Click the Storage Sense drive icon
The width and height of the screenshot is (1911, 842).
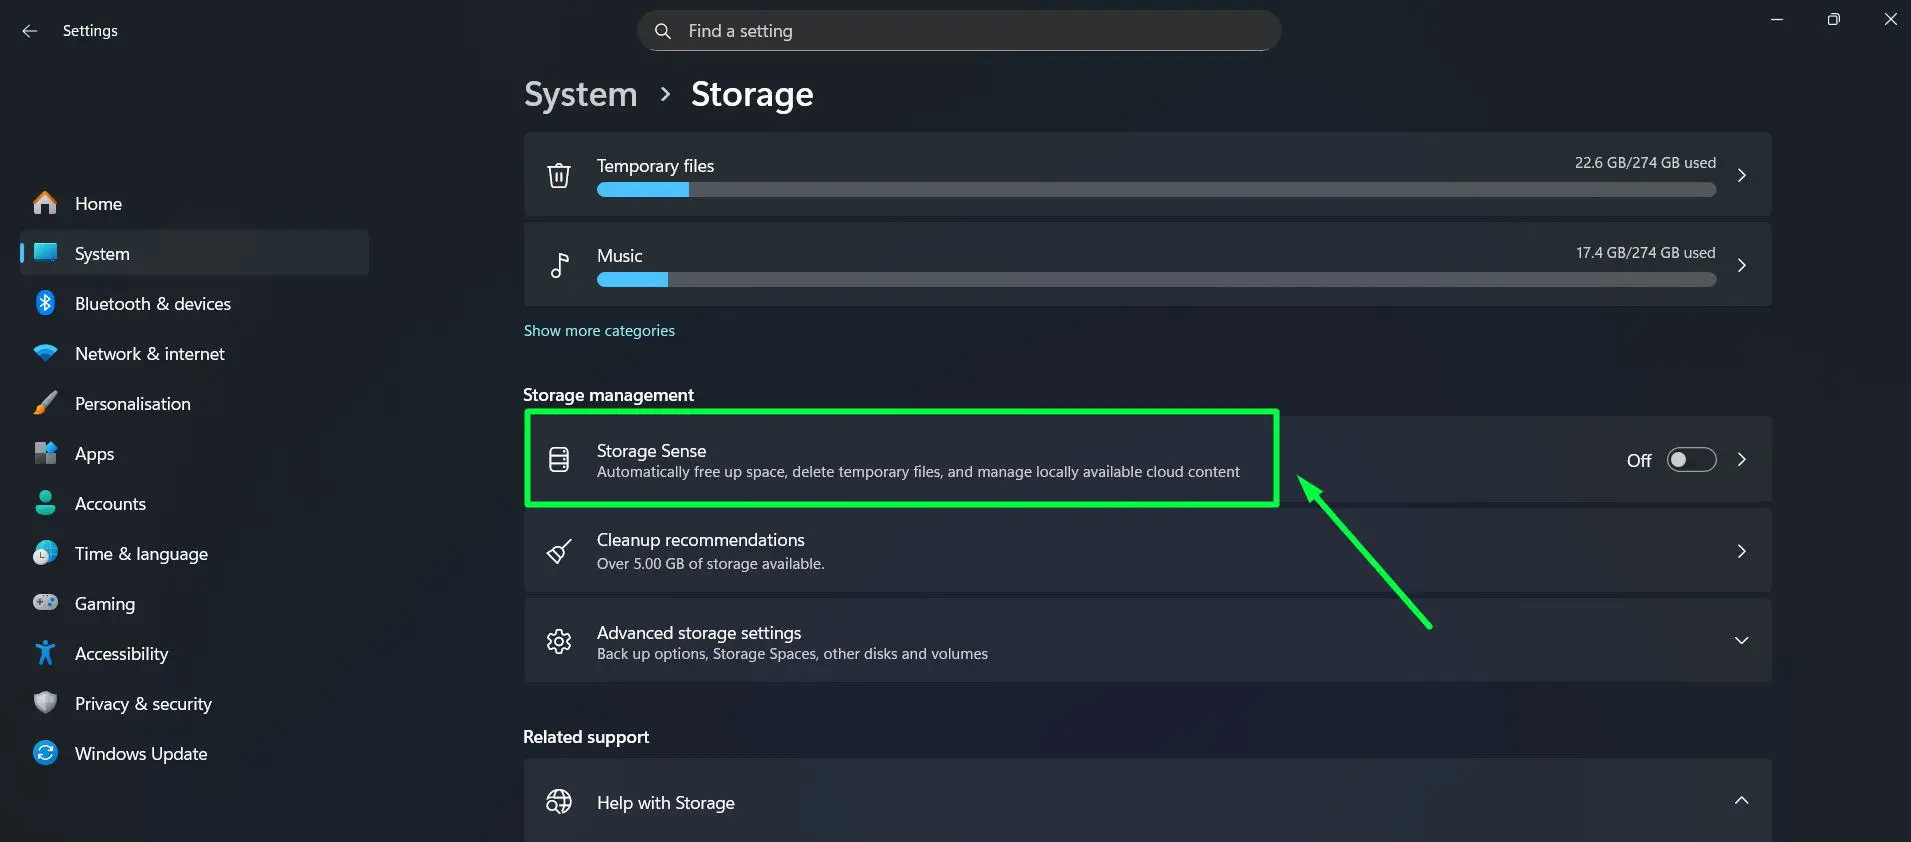pyautogui.click(x=559, y=459)
